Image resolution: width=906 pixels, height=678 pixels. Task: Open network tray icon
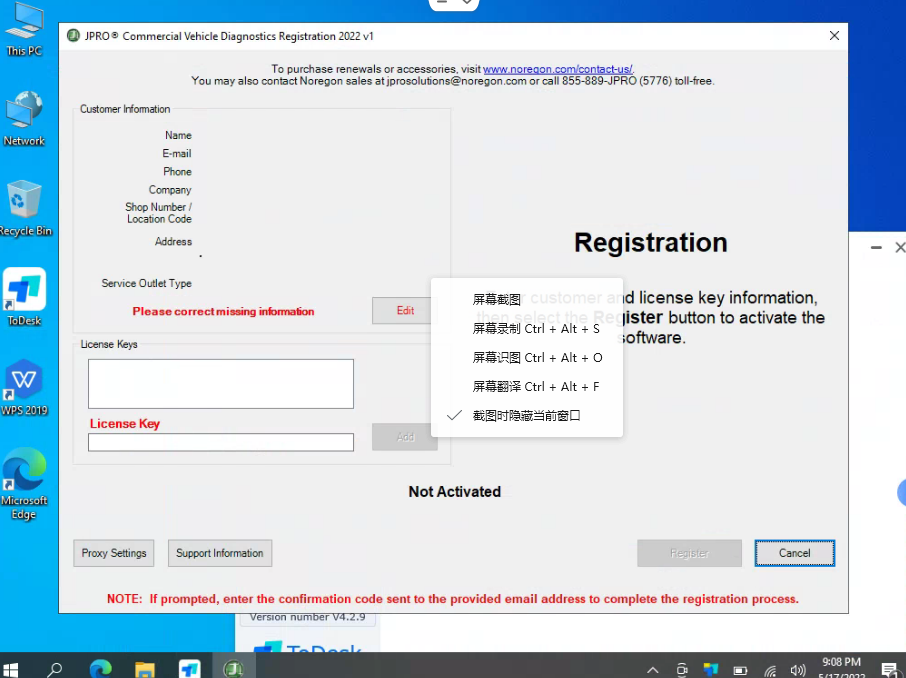(770, 670)
